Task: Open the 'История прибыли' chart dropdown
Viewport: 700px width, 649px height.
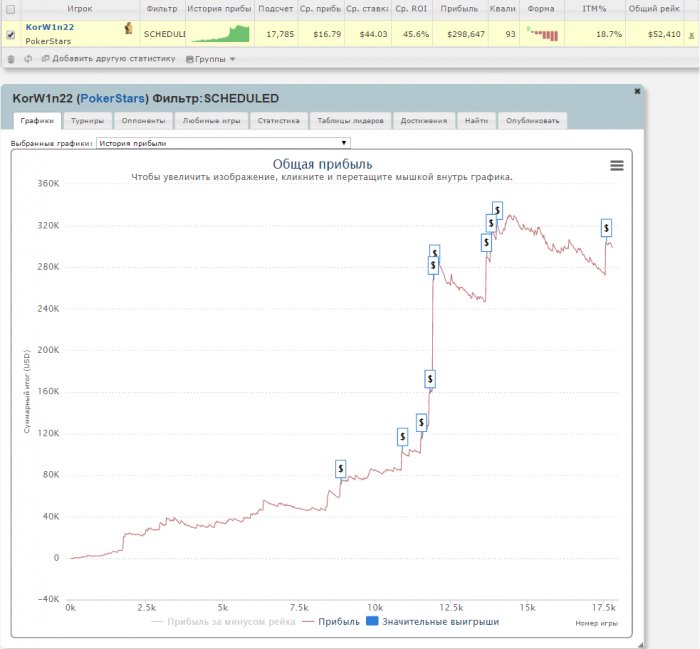Action: click(x=222, y=143)
